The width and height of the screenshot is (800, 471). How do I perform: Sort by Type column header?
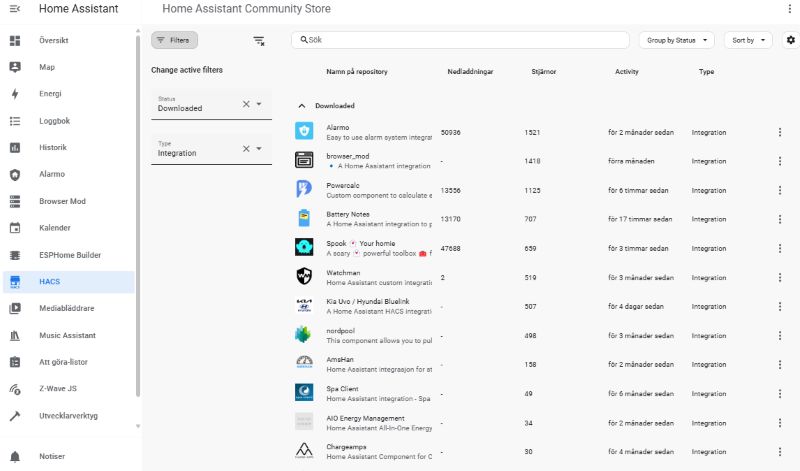(x=706, y=72)
